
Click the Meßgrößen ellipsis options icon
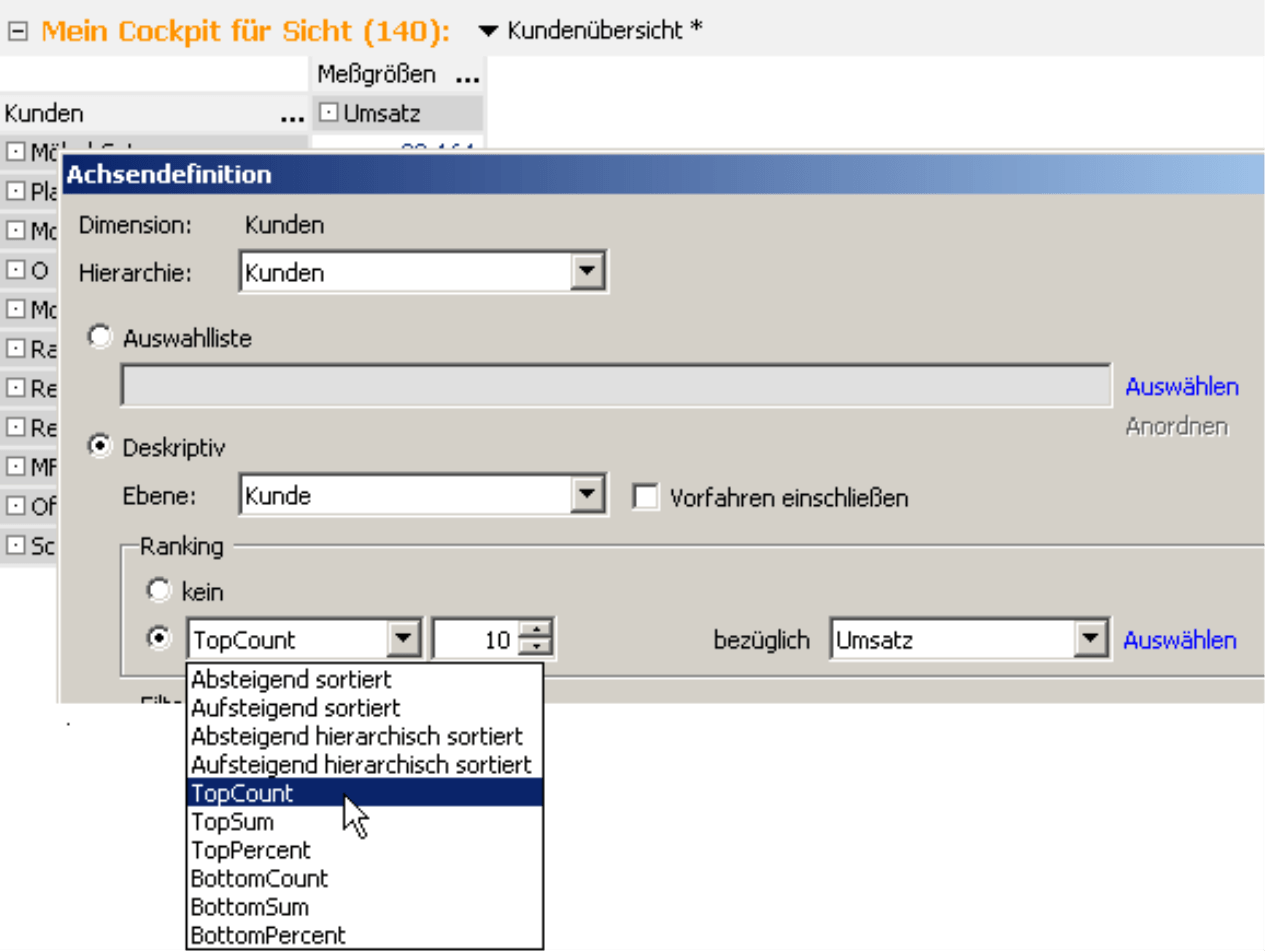pos(466,76)
